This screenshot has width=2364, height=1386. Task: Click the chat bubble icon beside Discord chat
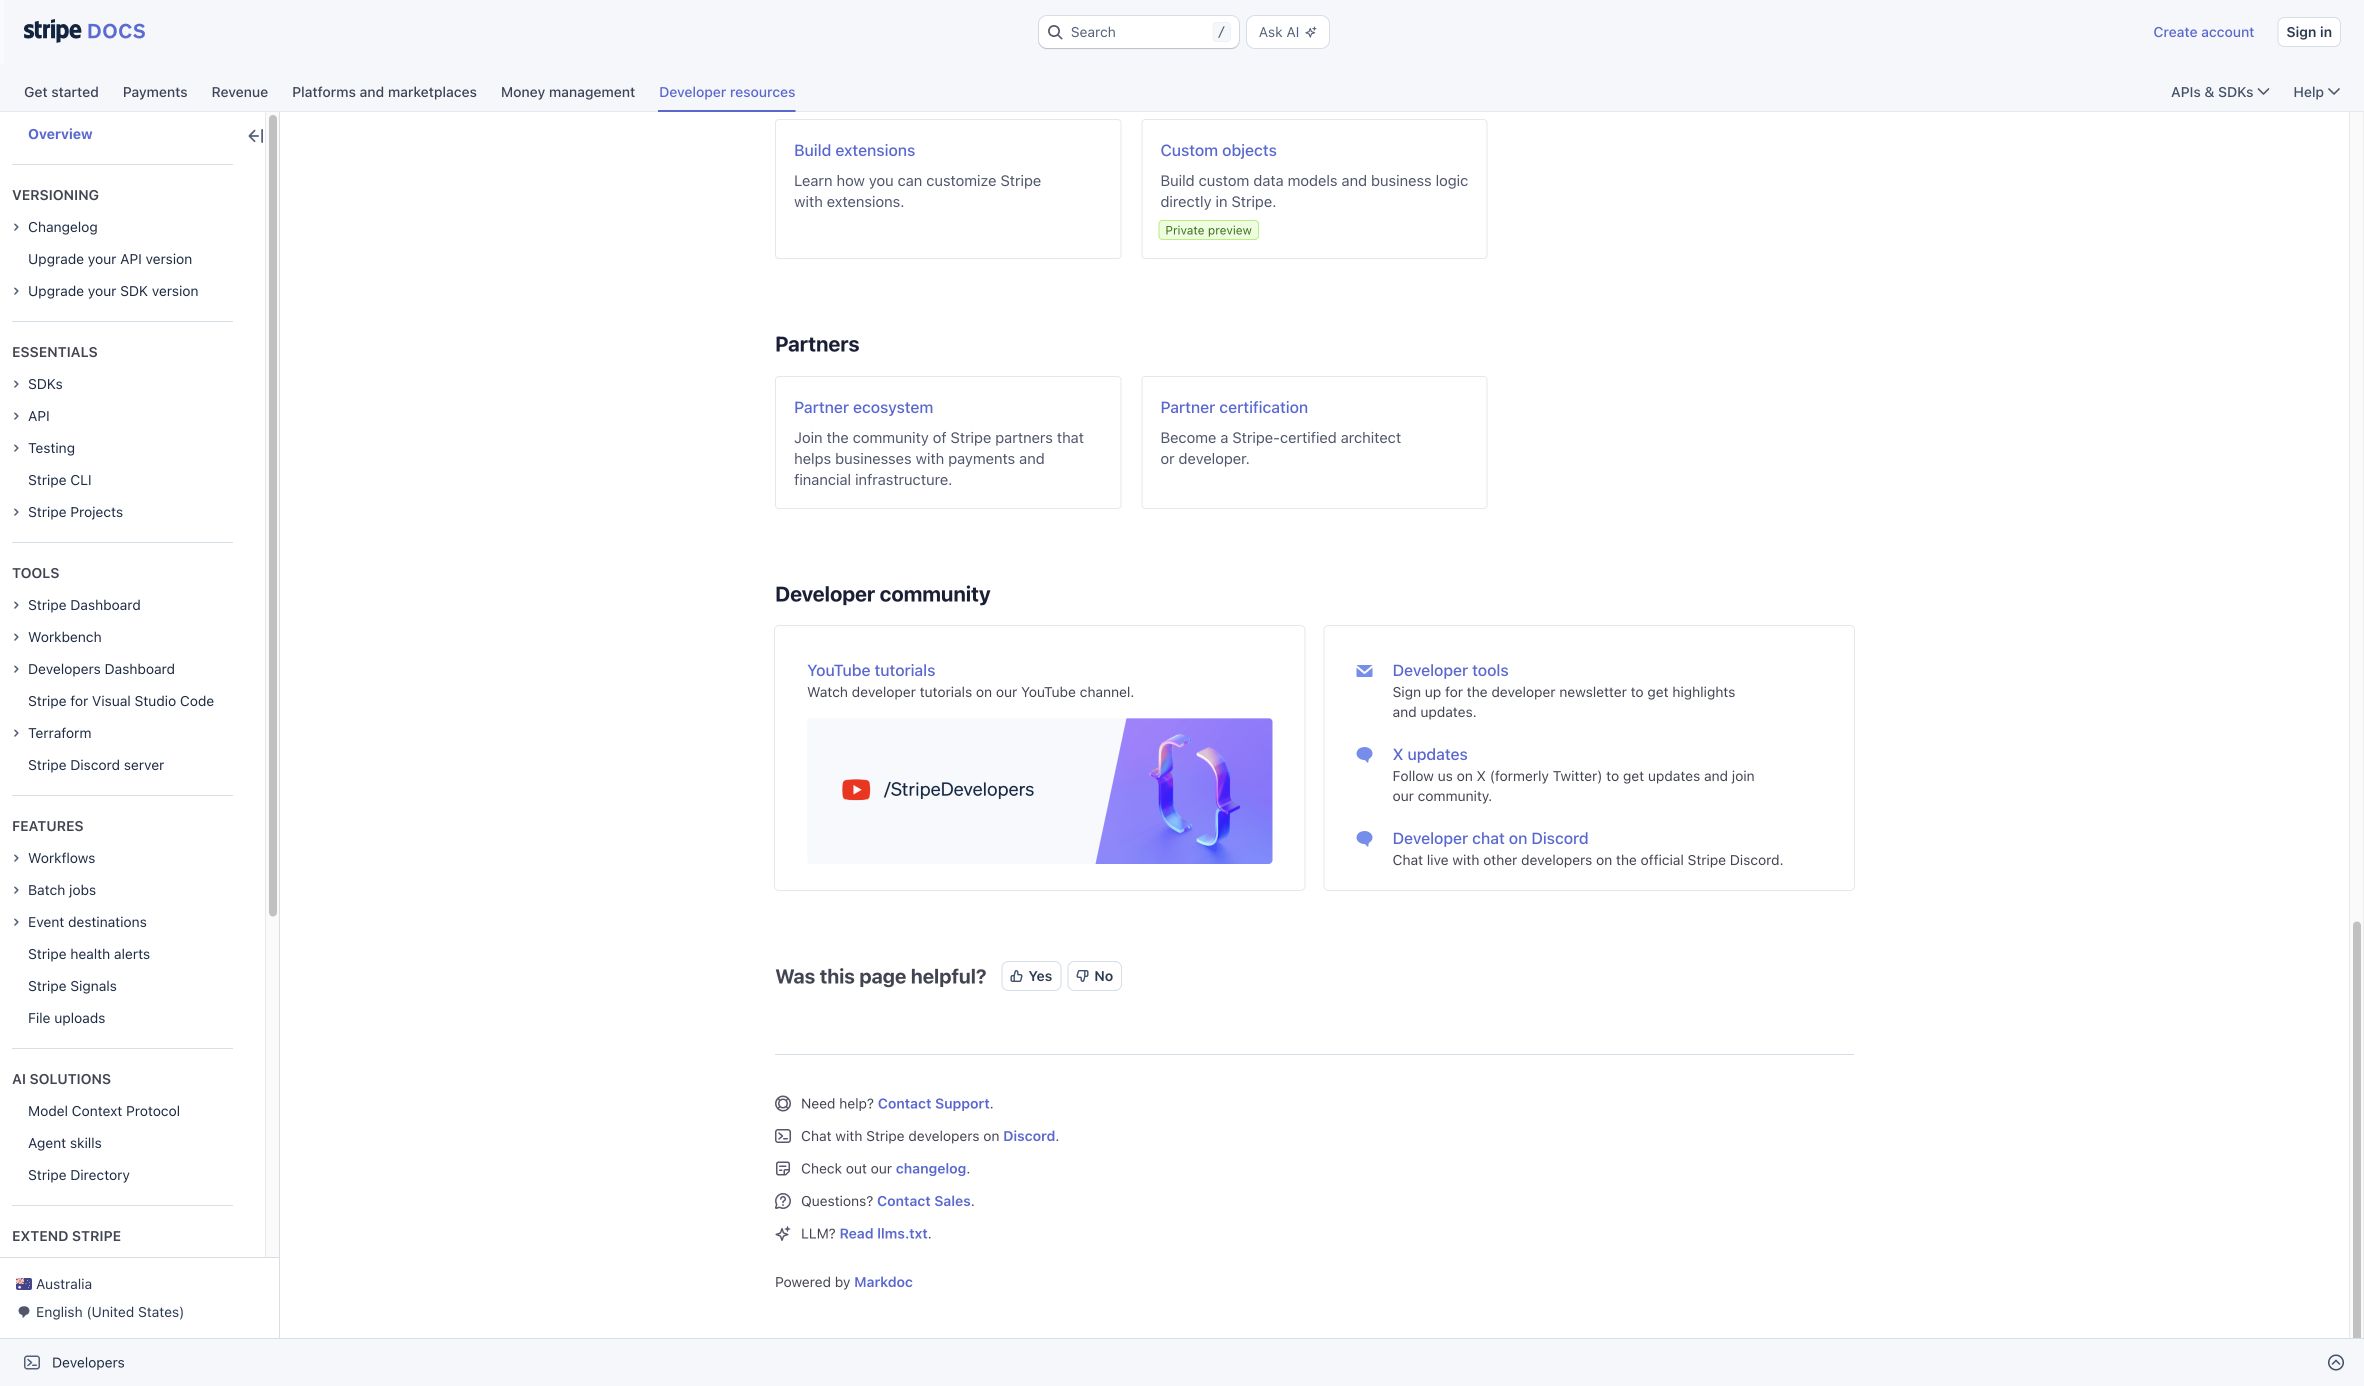click(x=1364, y=839)
